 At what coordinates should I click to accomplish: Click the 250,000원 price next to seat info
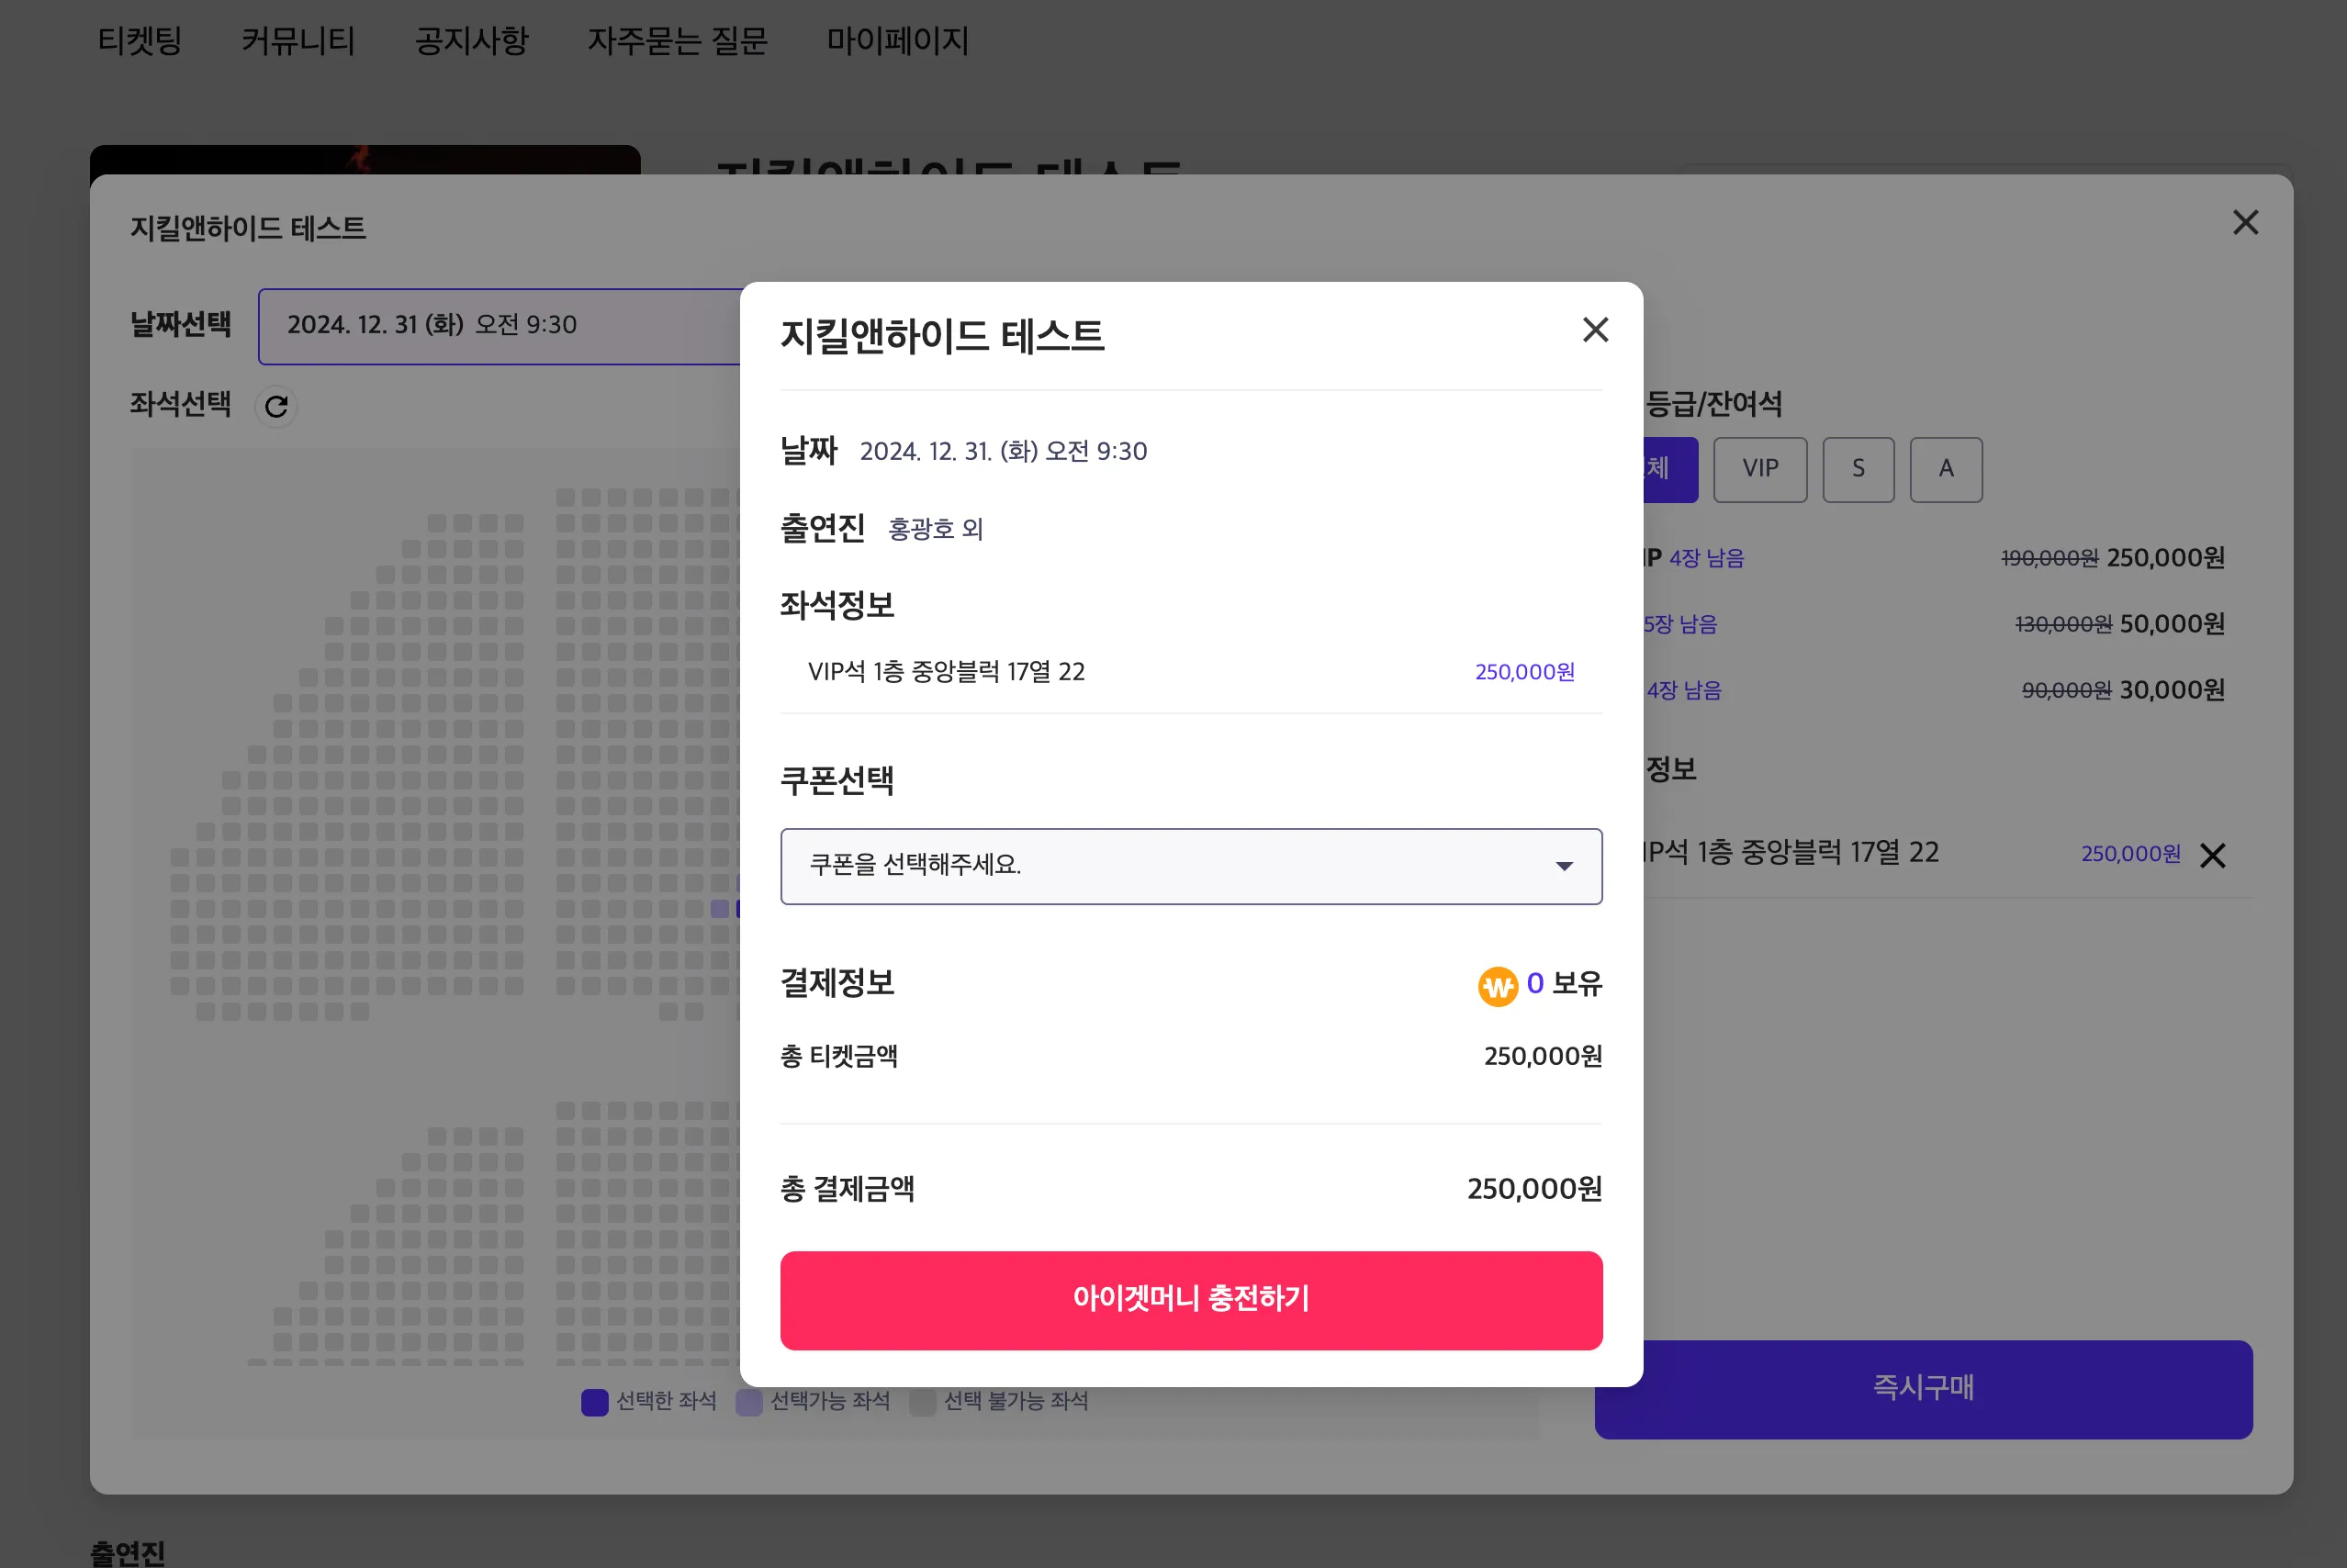coord(1523,671)
